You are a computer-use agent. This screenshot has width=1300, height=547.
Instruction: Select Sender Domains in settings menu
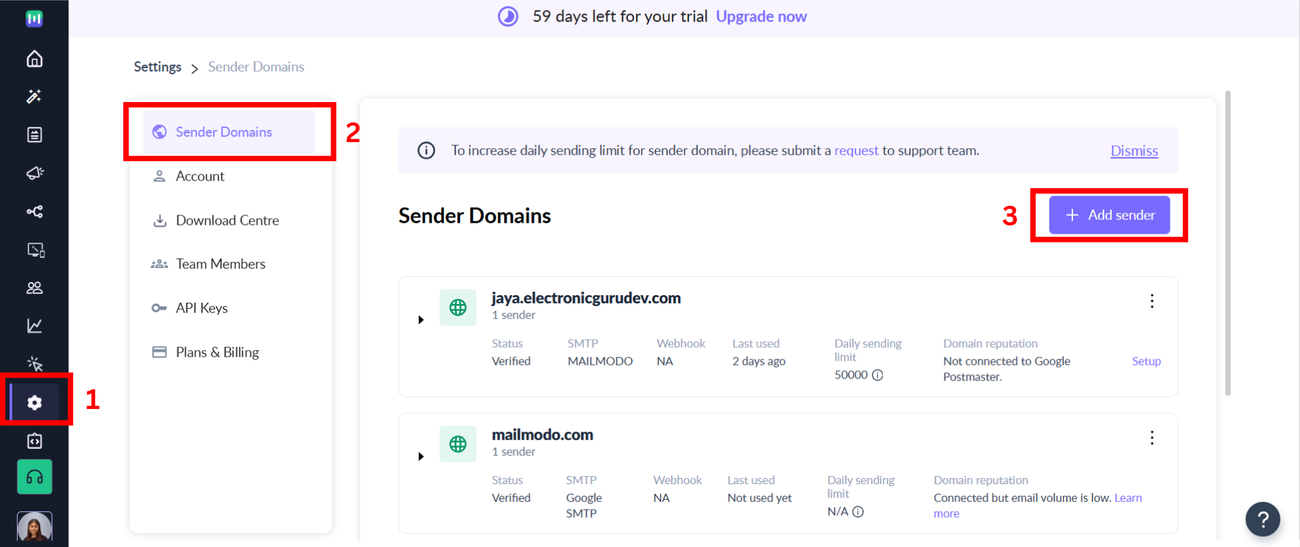(229, 132)
